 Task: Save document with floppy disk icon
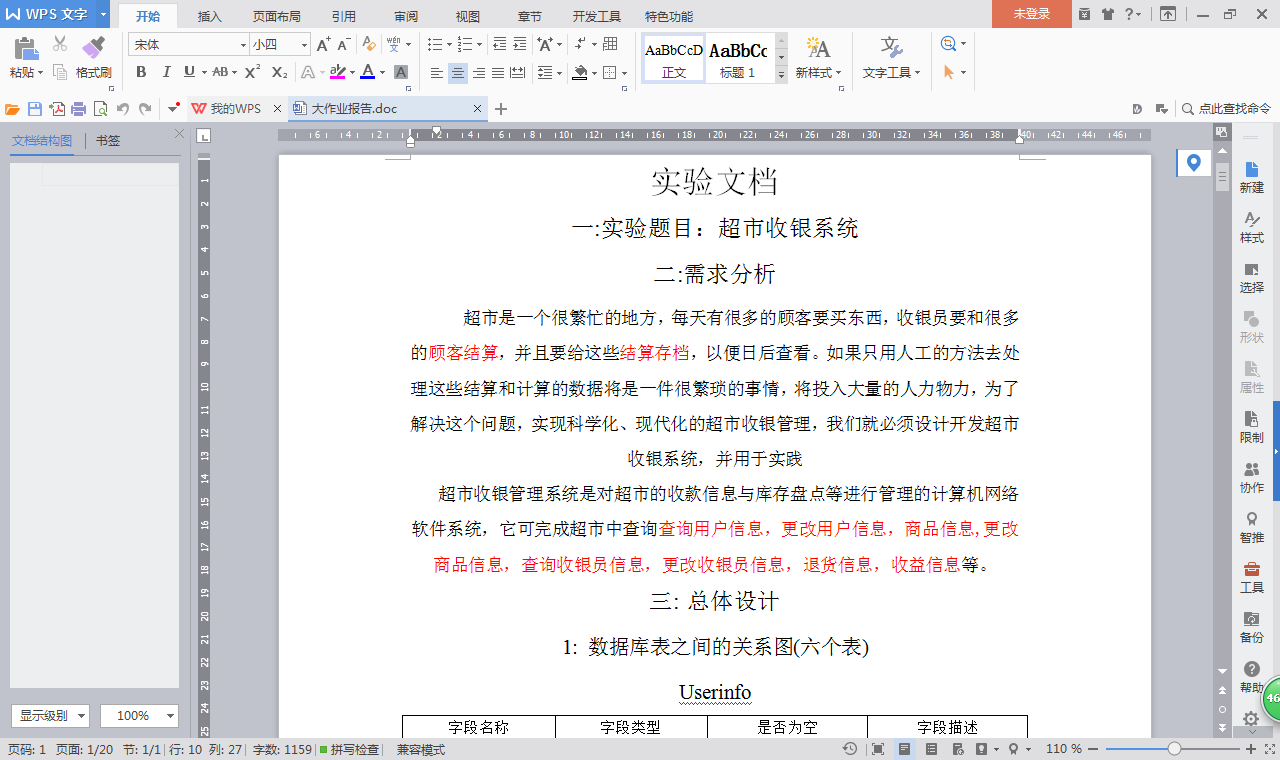[35, 109]
